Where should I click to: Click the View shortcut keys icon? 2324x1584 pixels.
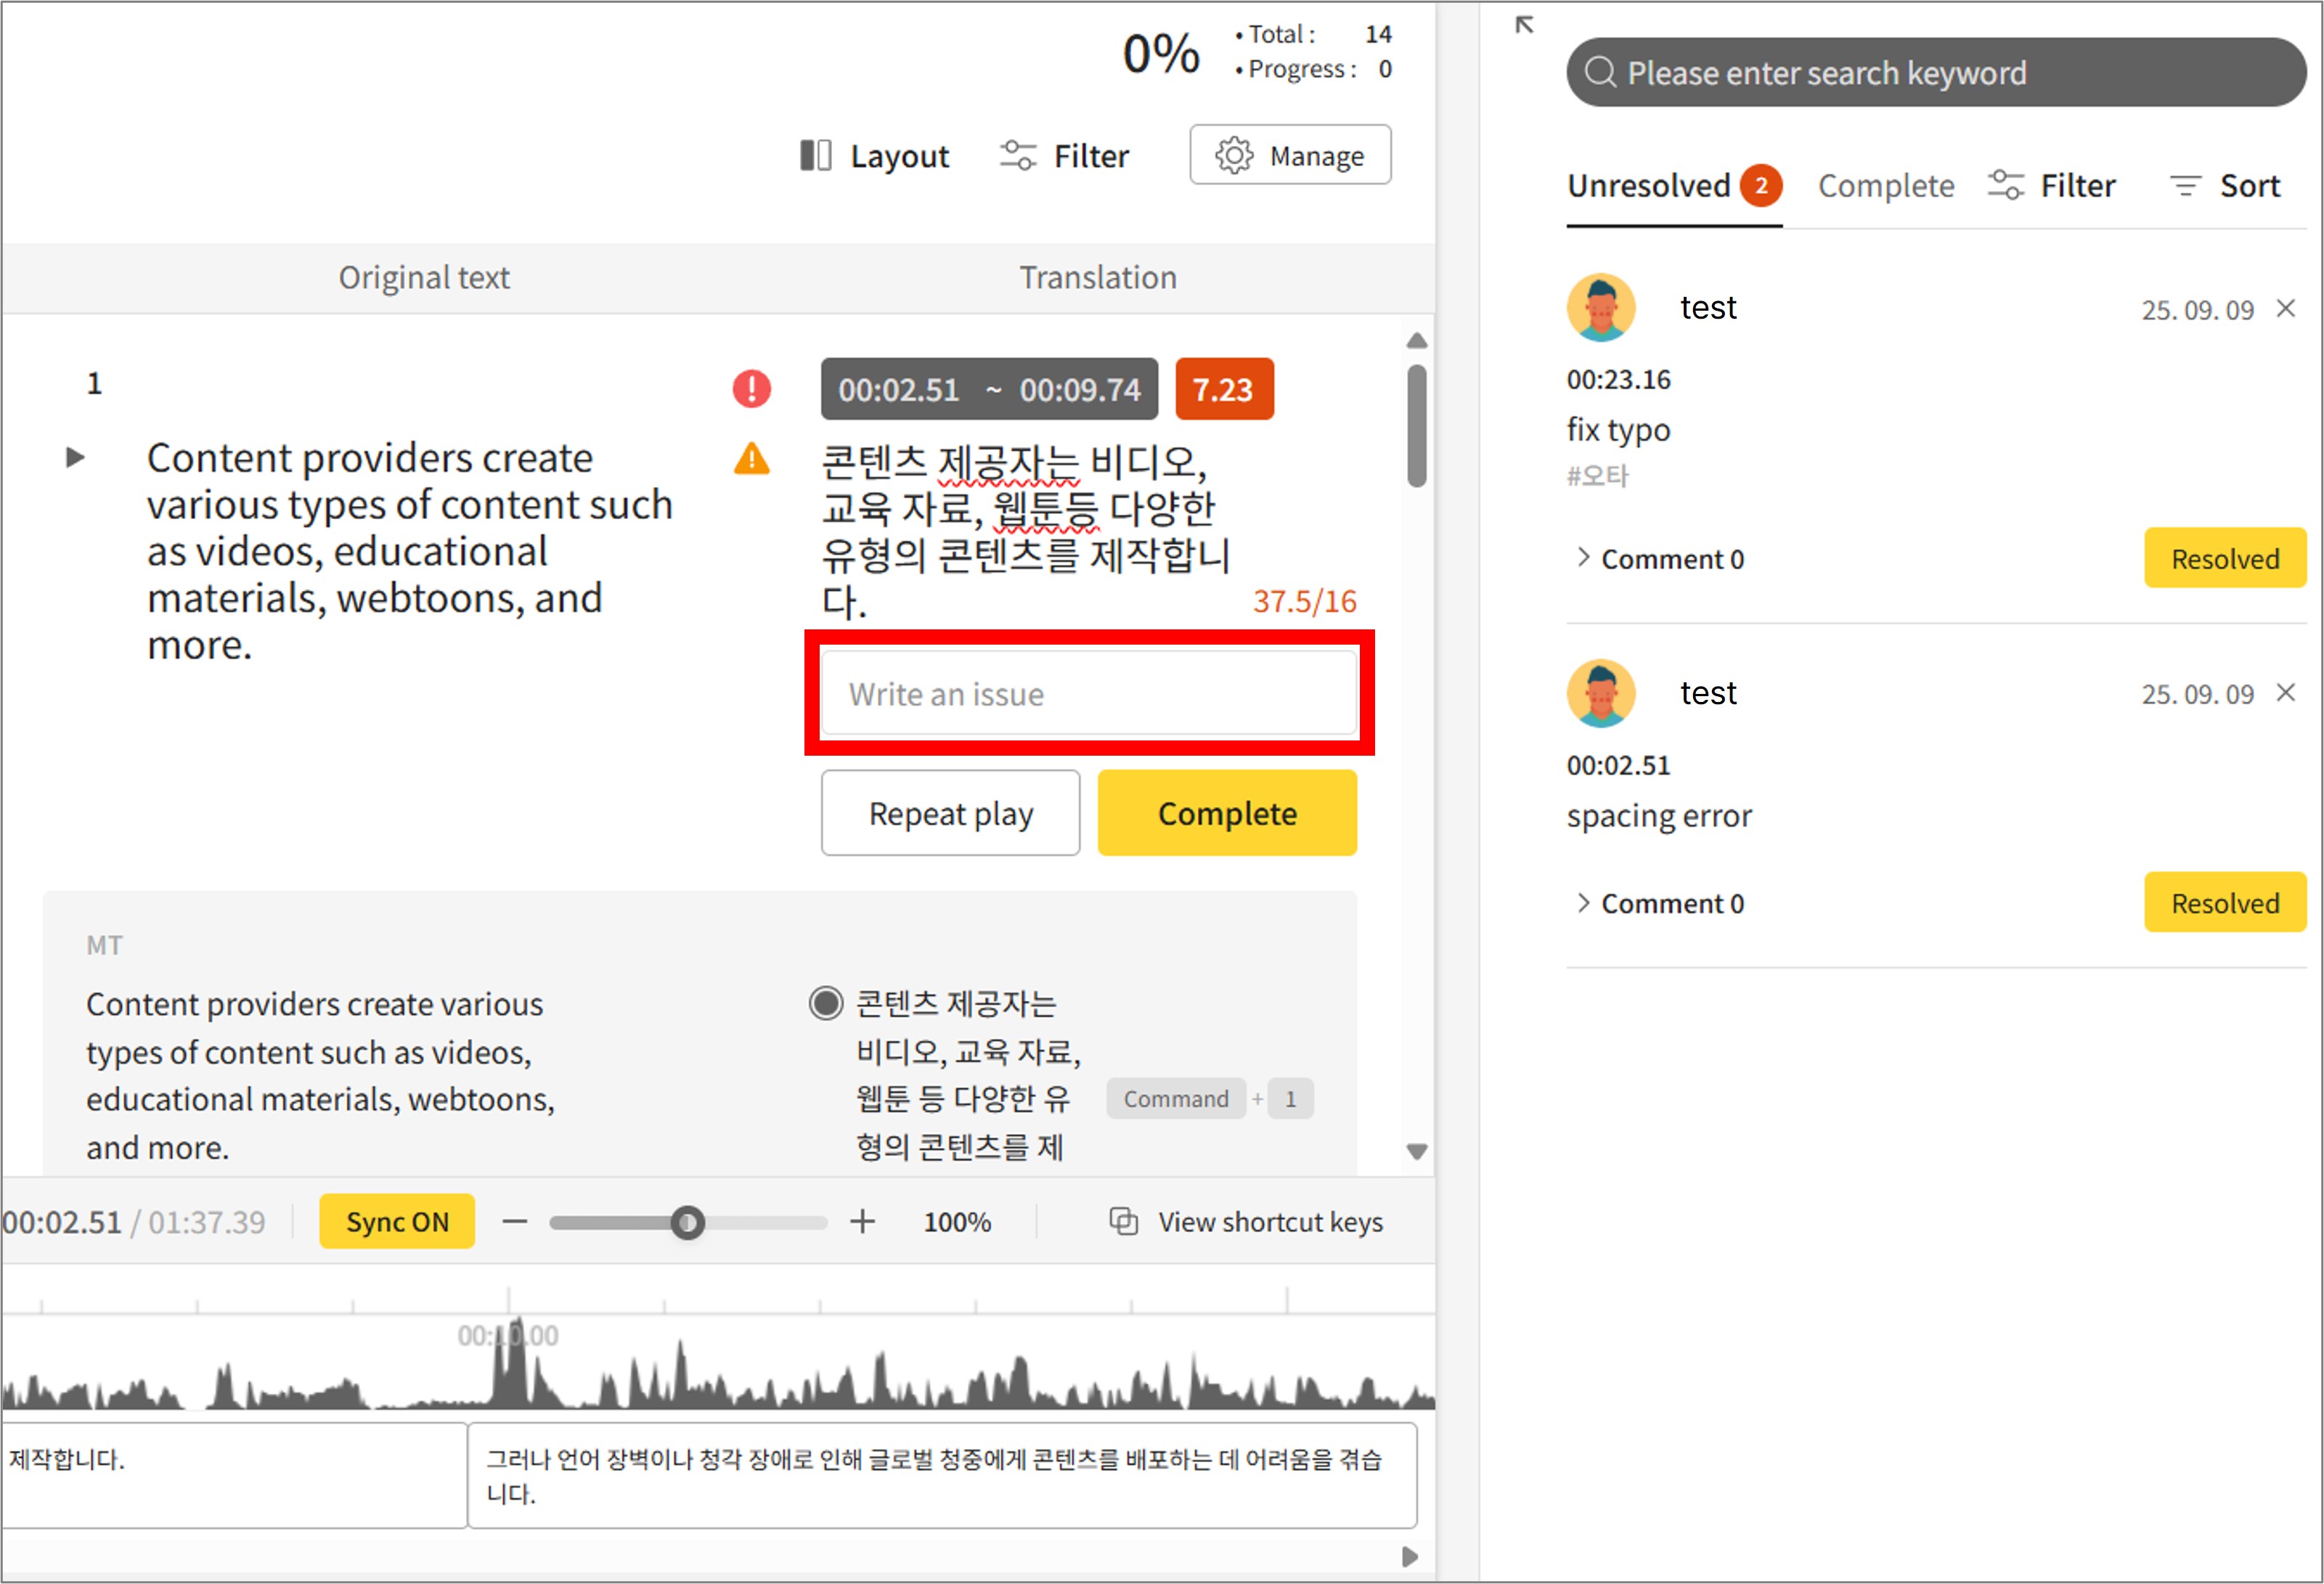click(1124, 1221)
